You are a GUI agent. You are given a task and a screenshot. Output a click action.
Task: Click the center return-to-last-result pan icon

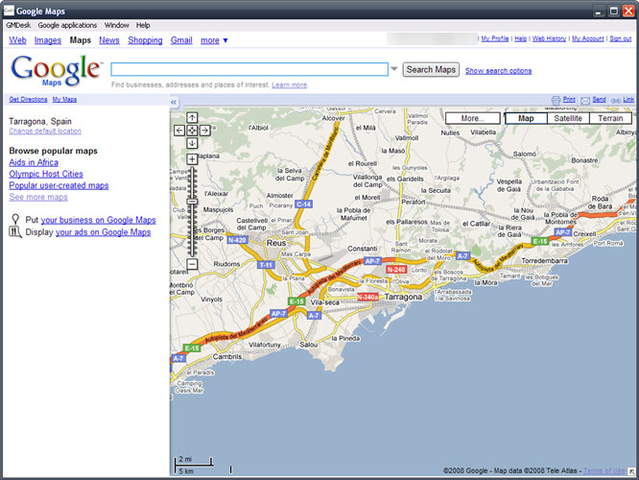coord(192,130)
